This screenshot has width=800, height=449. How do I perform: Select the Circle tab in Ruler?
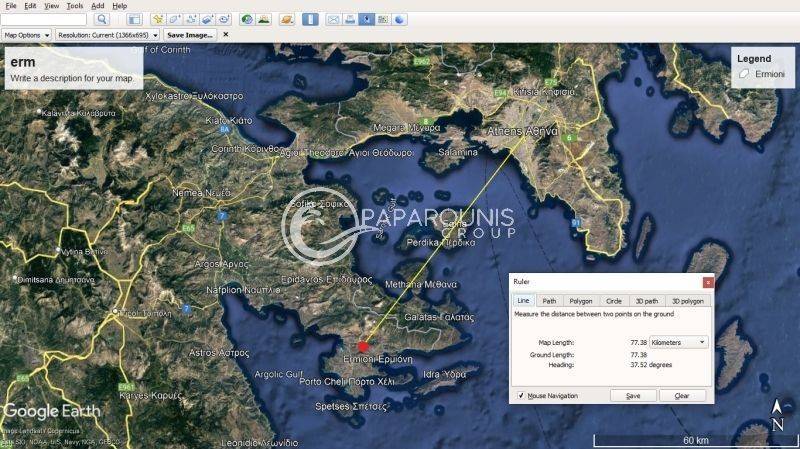pyautogui.click(x=613, y=301)
